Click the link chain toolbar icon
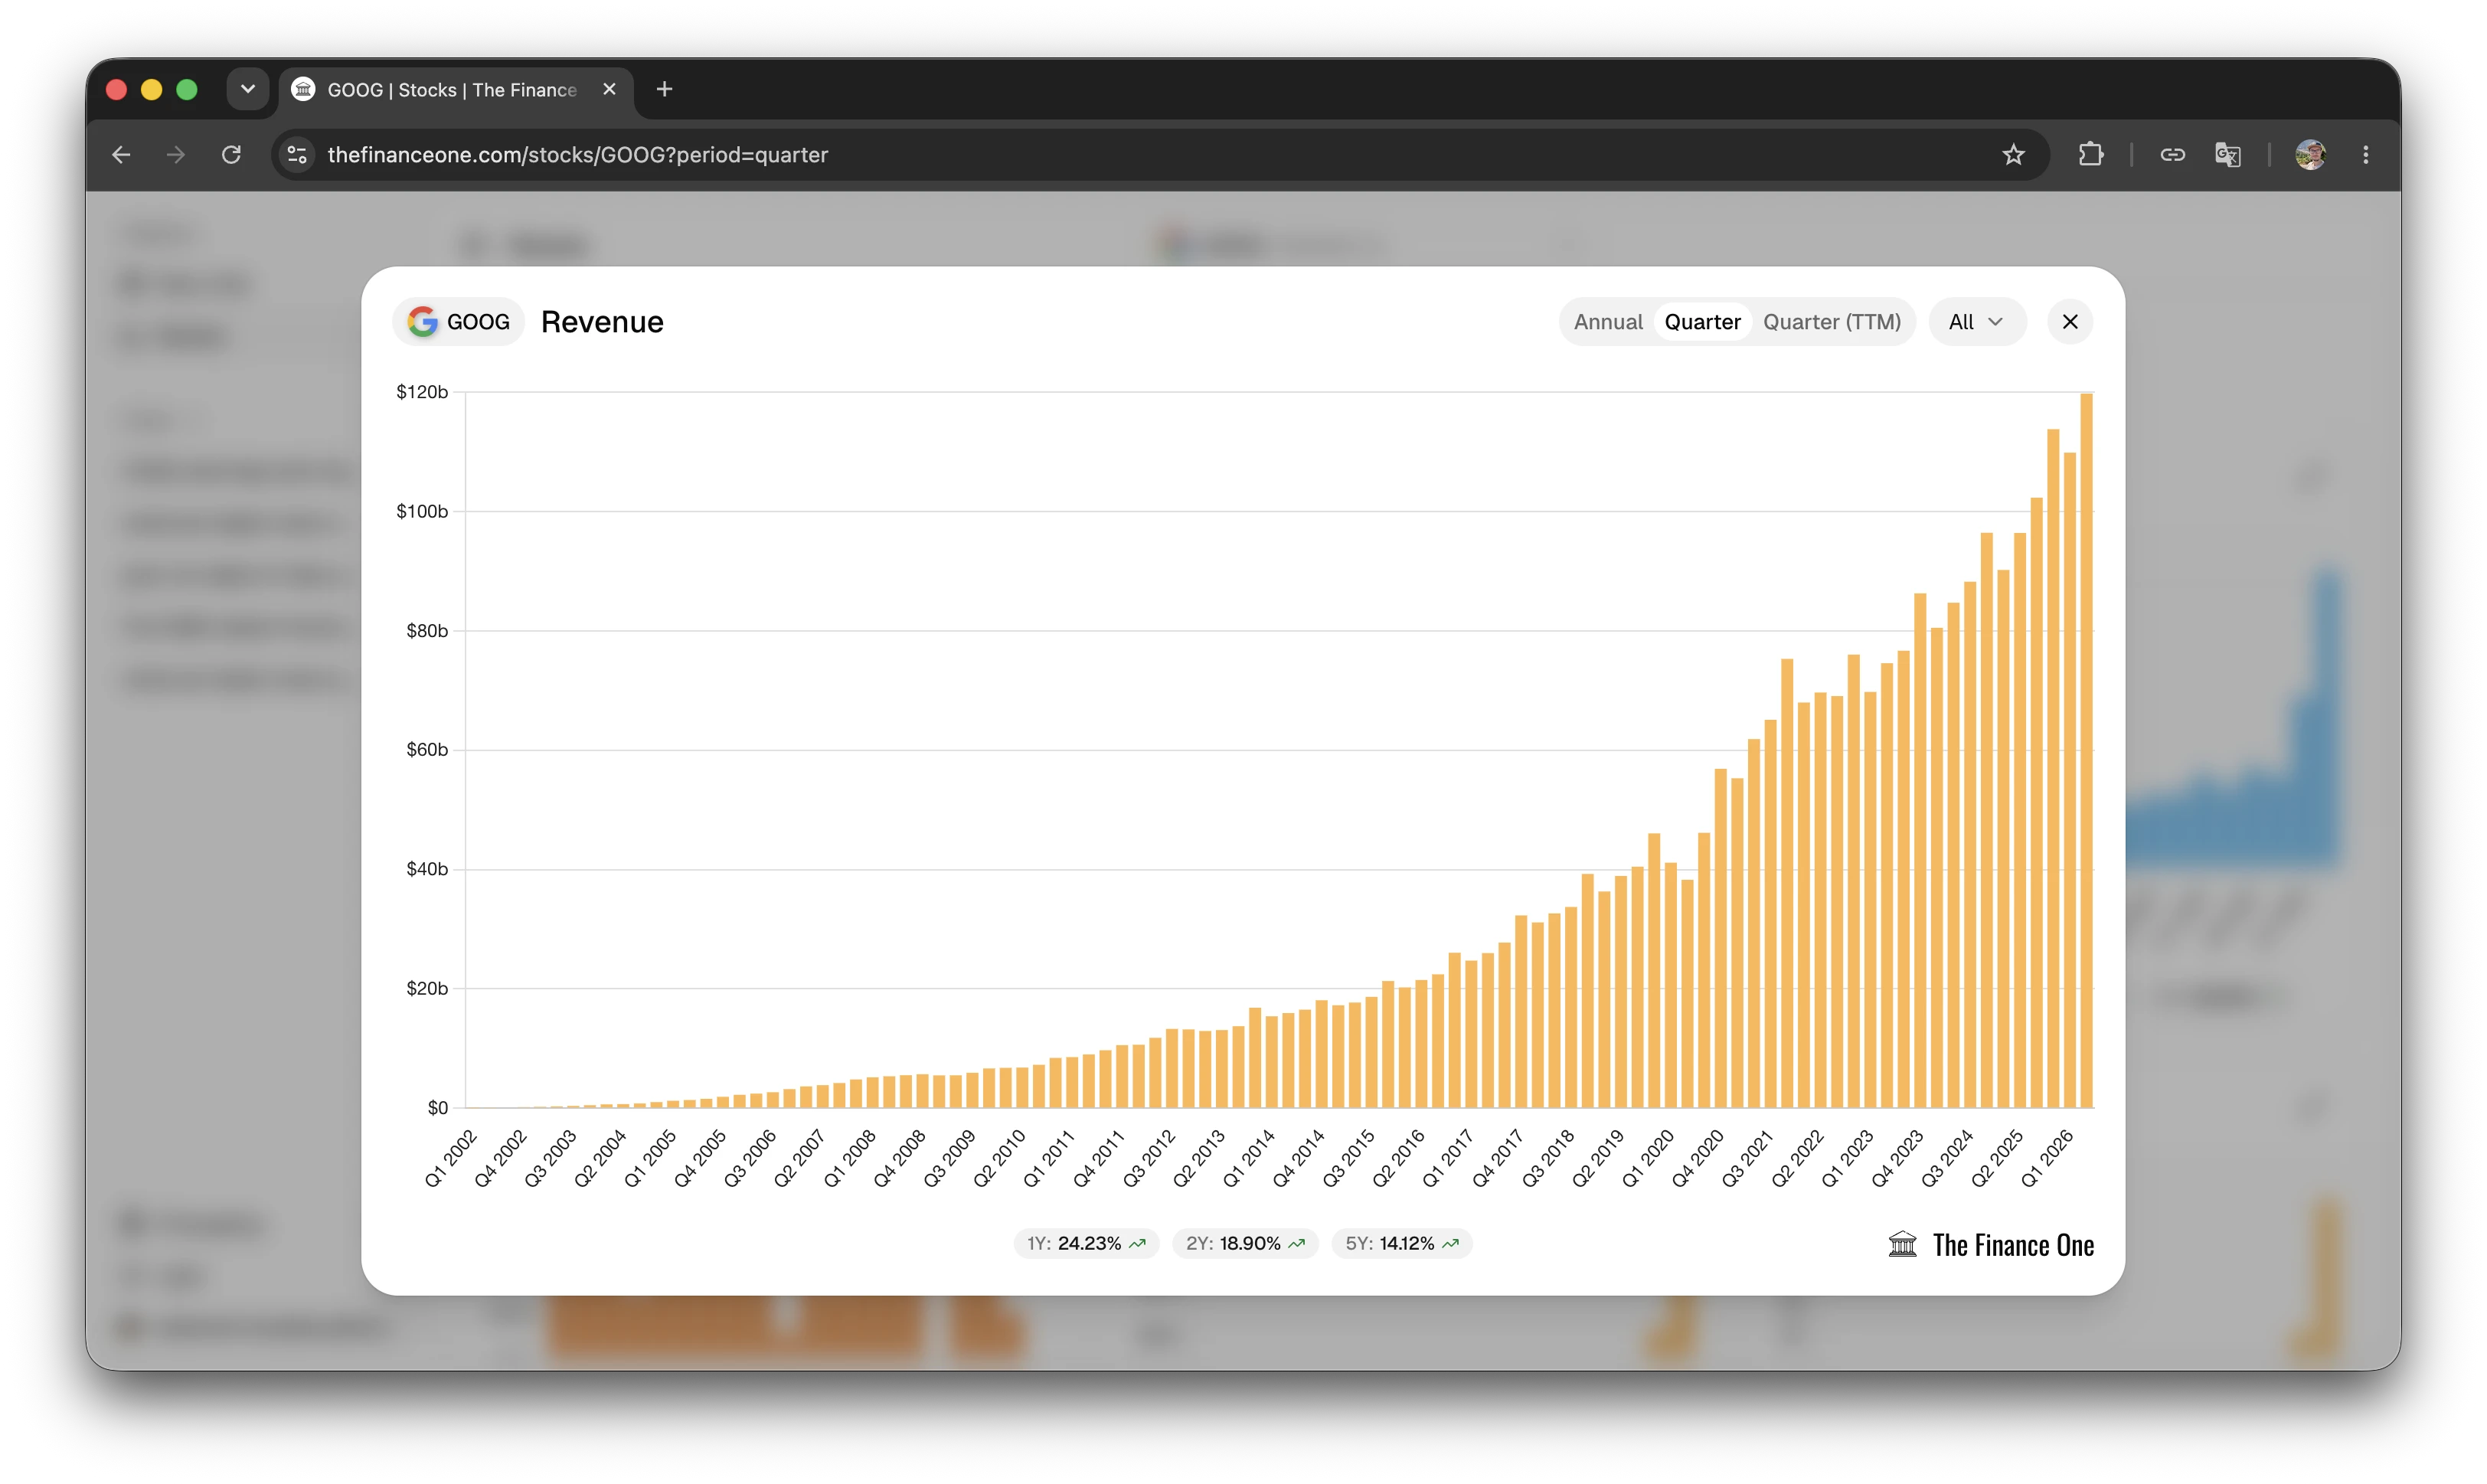 tap(2172, 155)
